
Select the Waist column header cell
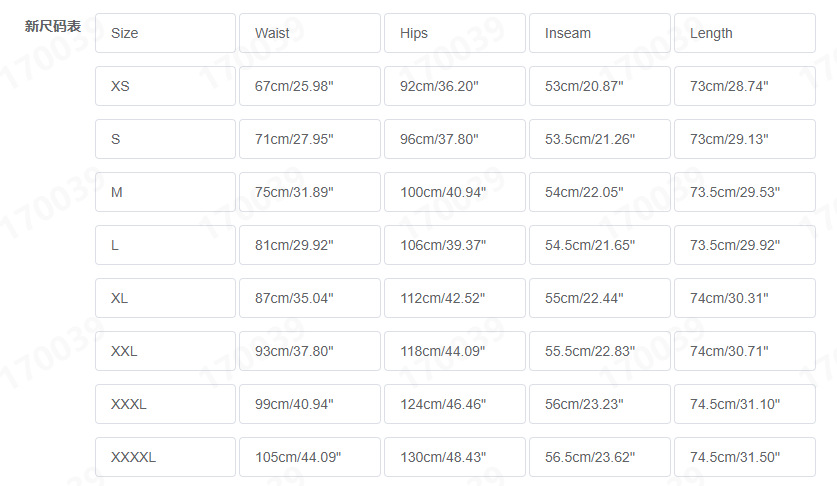point(310,33)
